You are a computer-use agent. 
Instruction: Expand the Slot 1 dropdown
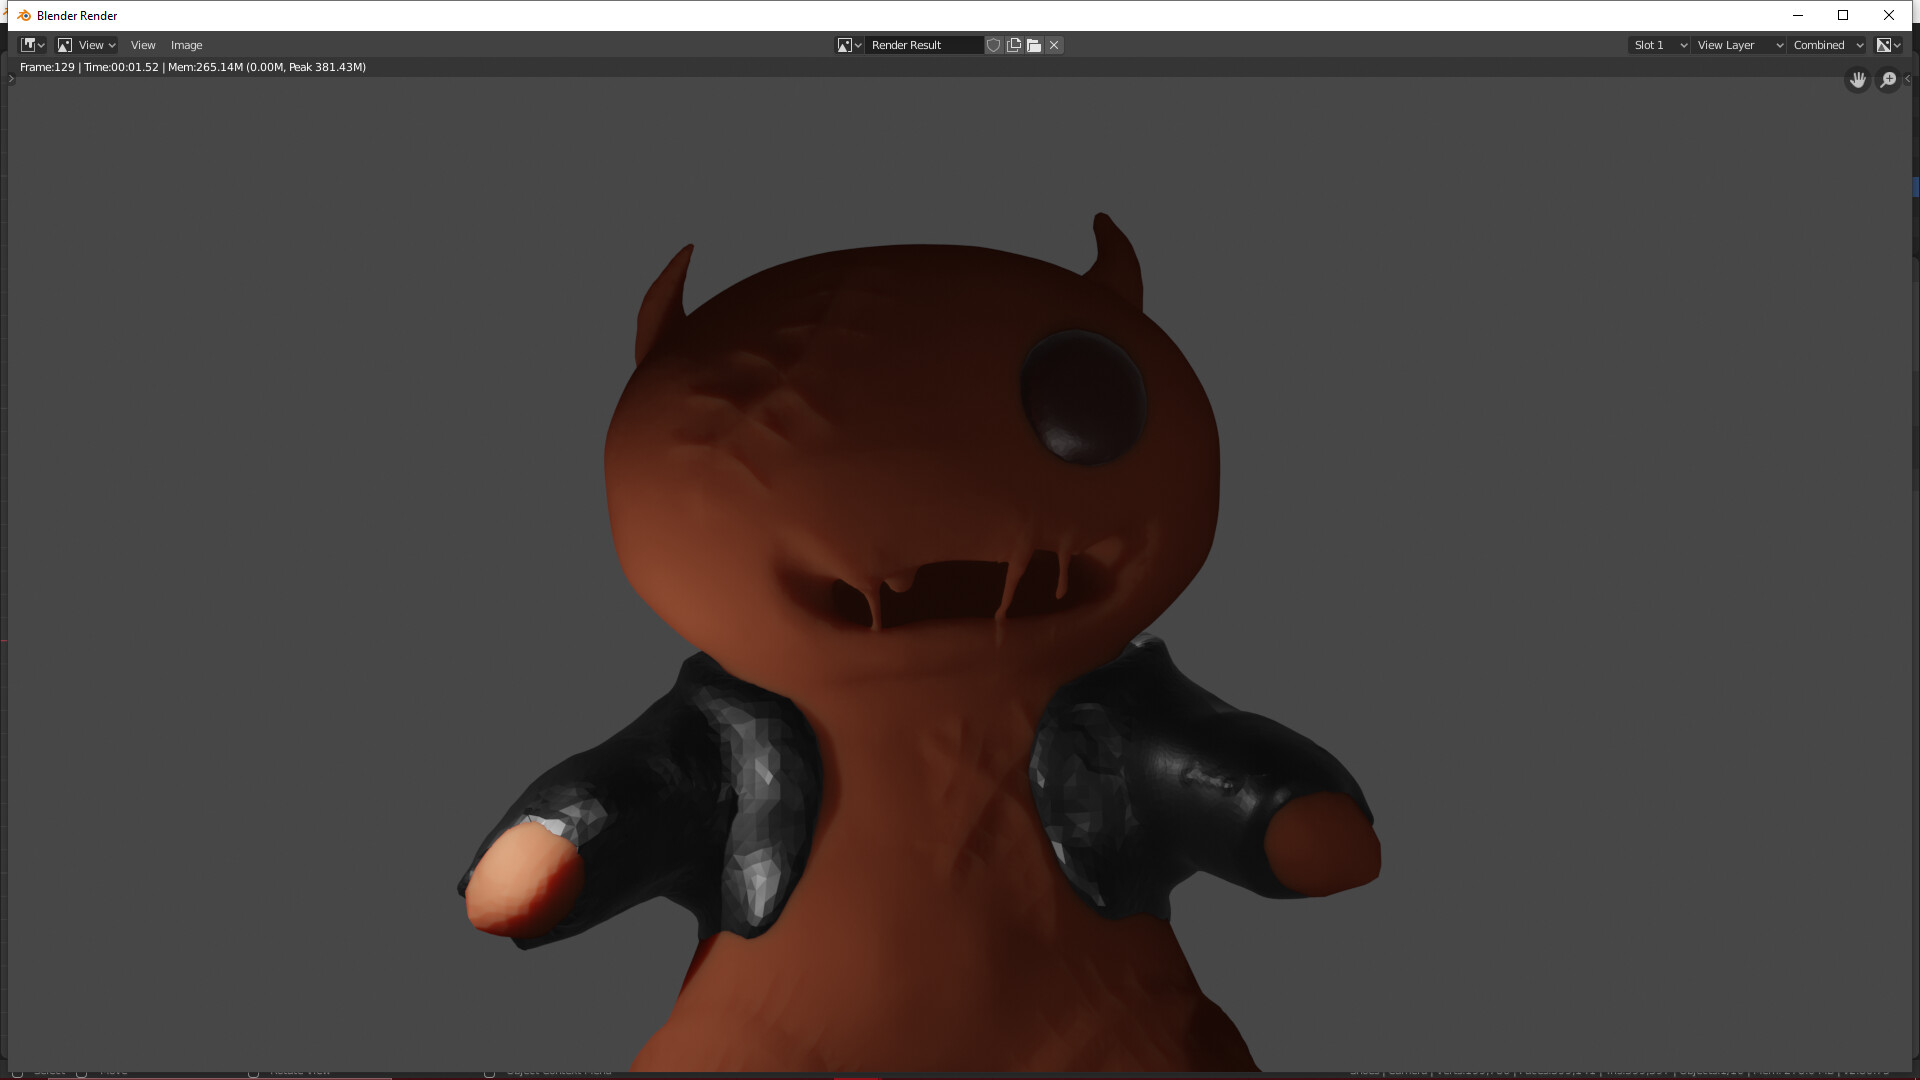(x=1659, y=45)
